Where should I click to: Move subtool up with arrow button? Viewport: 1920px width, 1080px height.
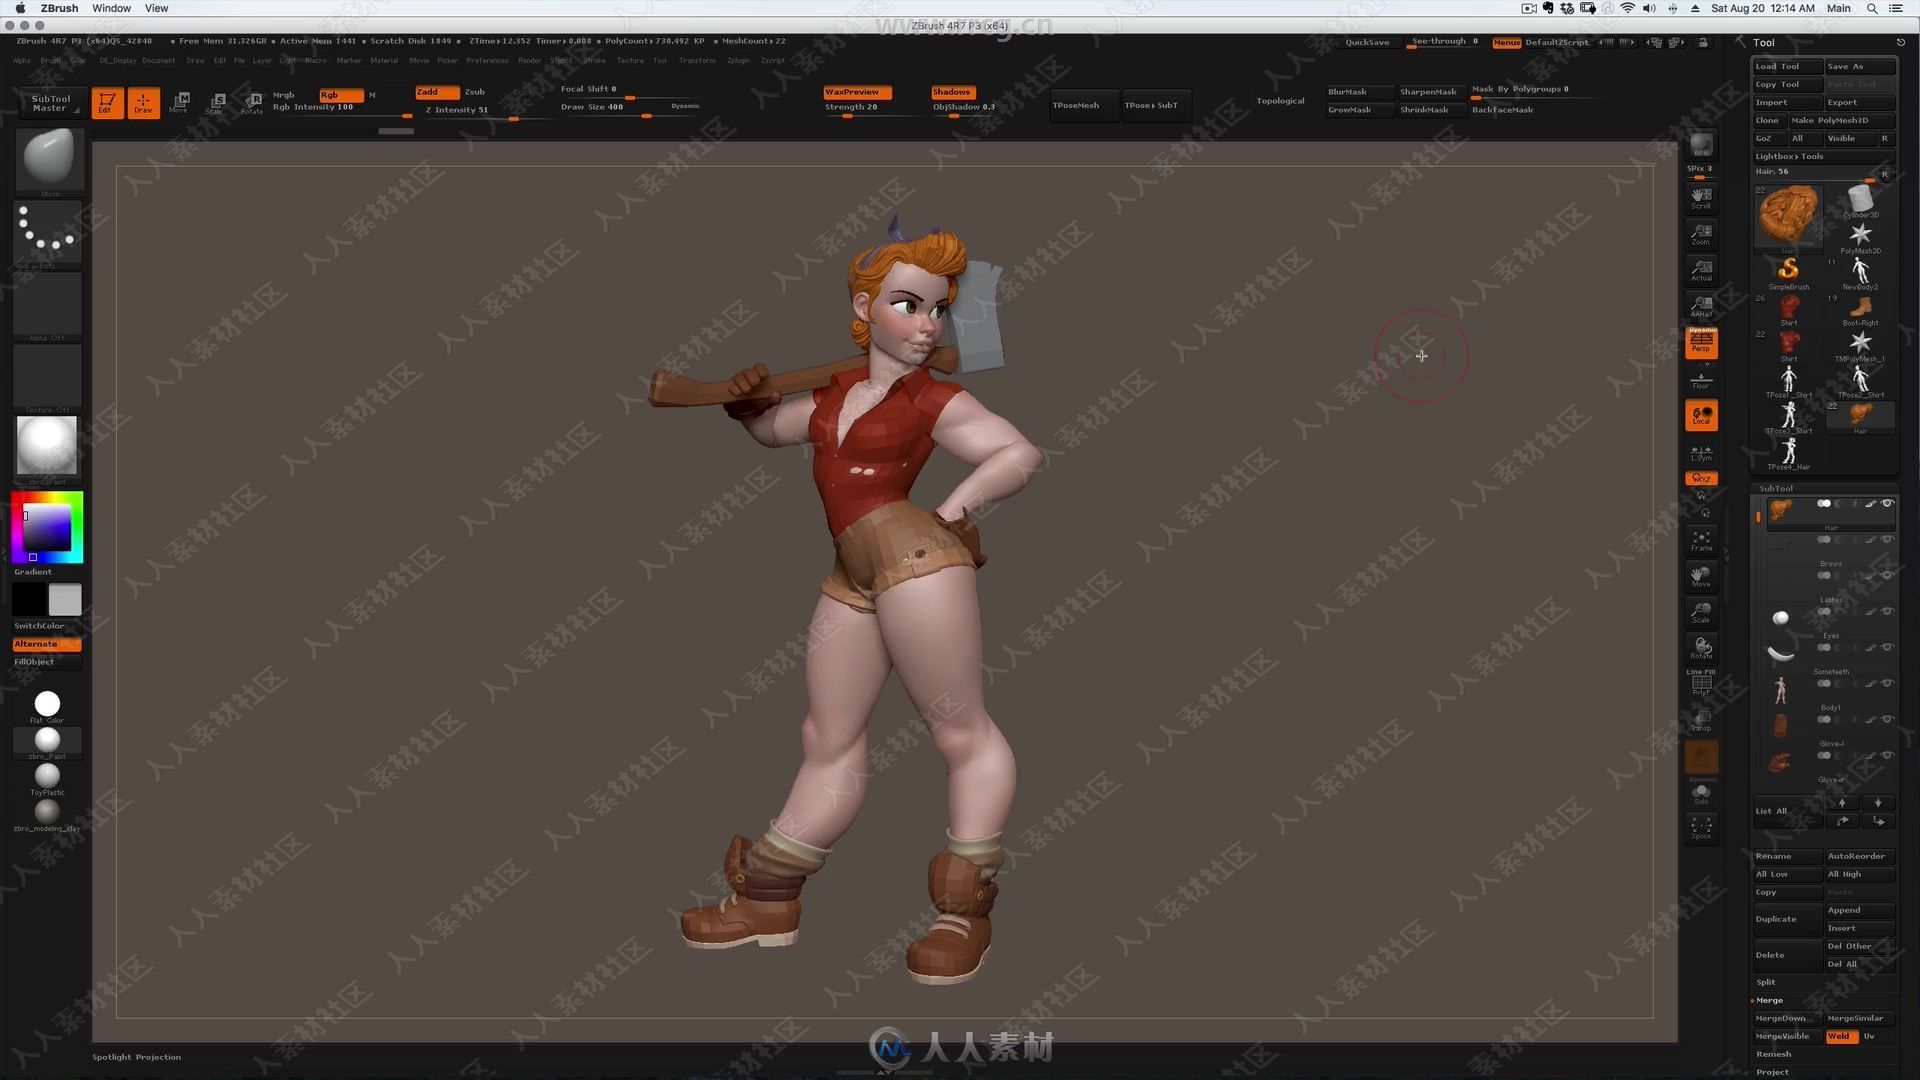(1842, 803)
